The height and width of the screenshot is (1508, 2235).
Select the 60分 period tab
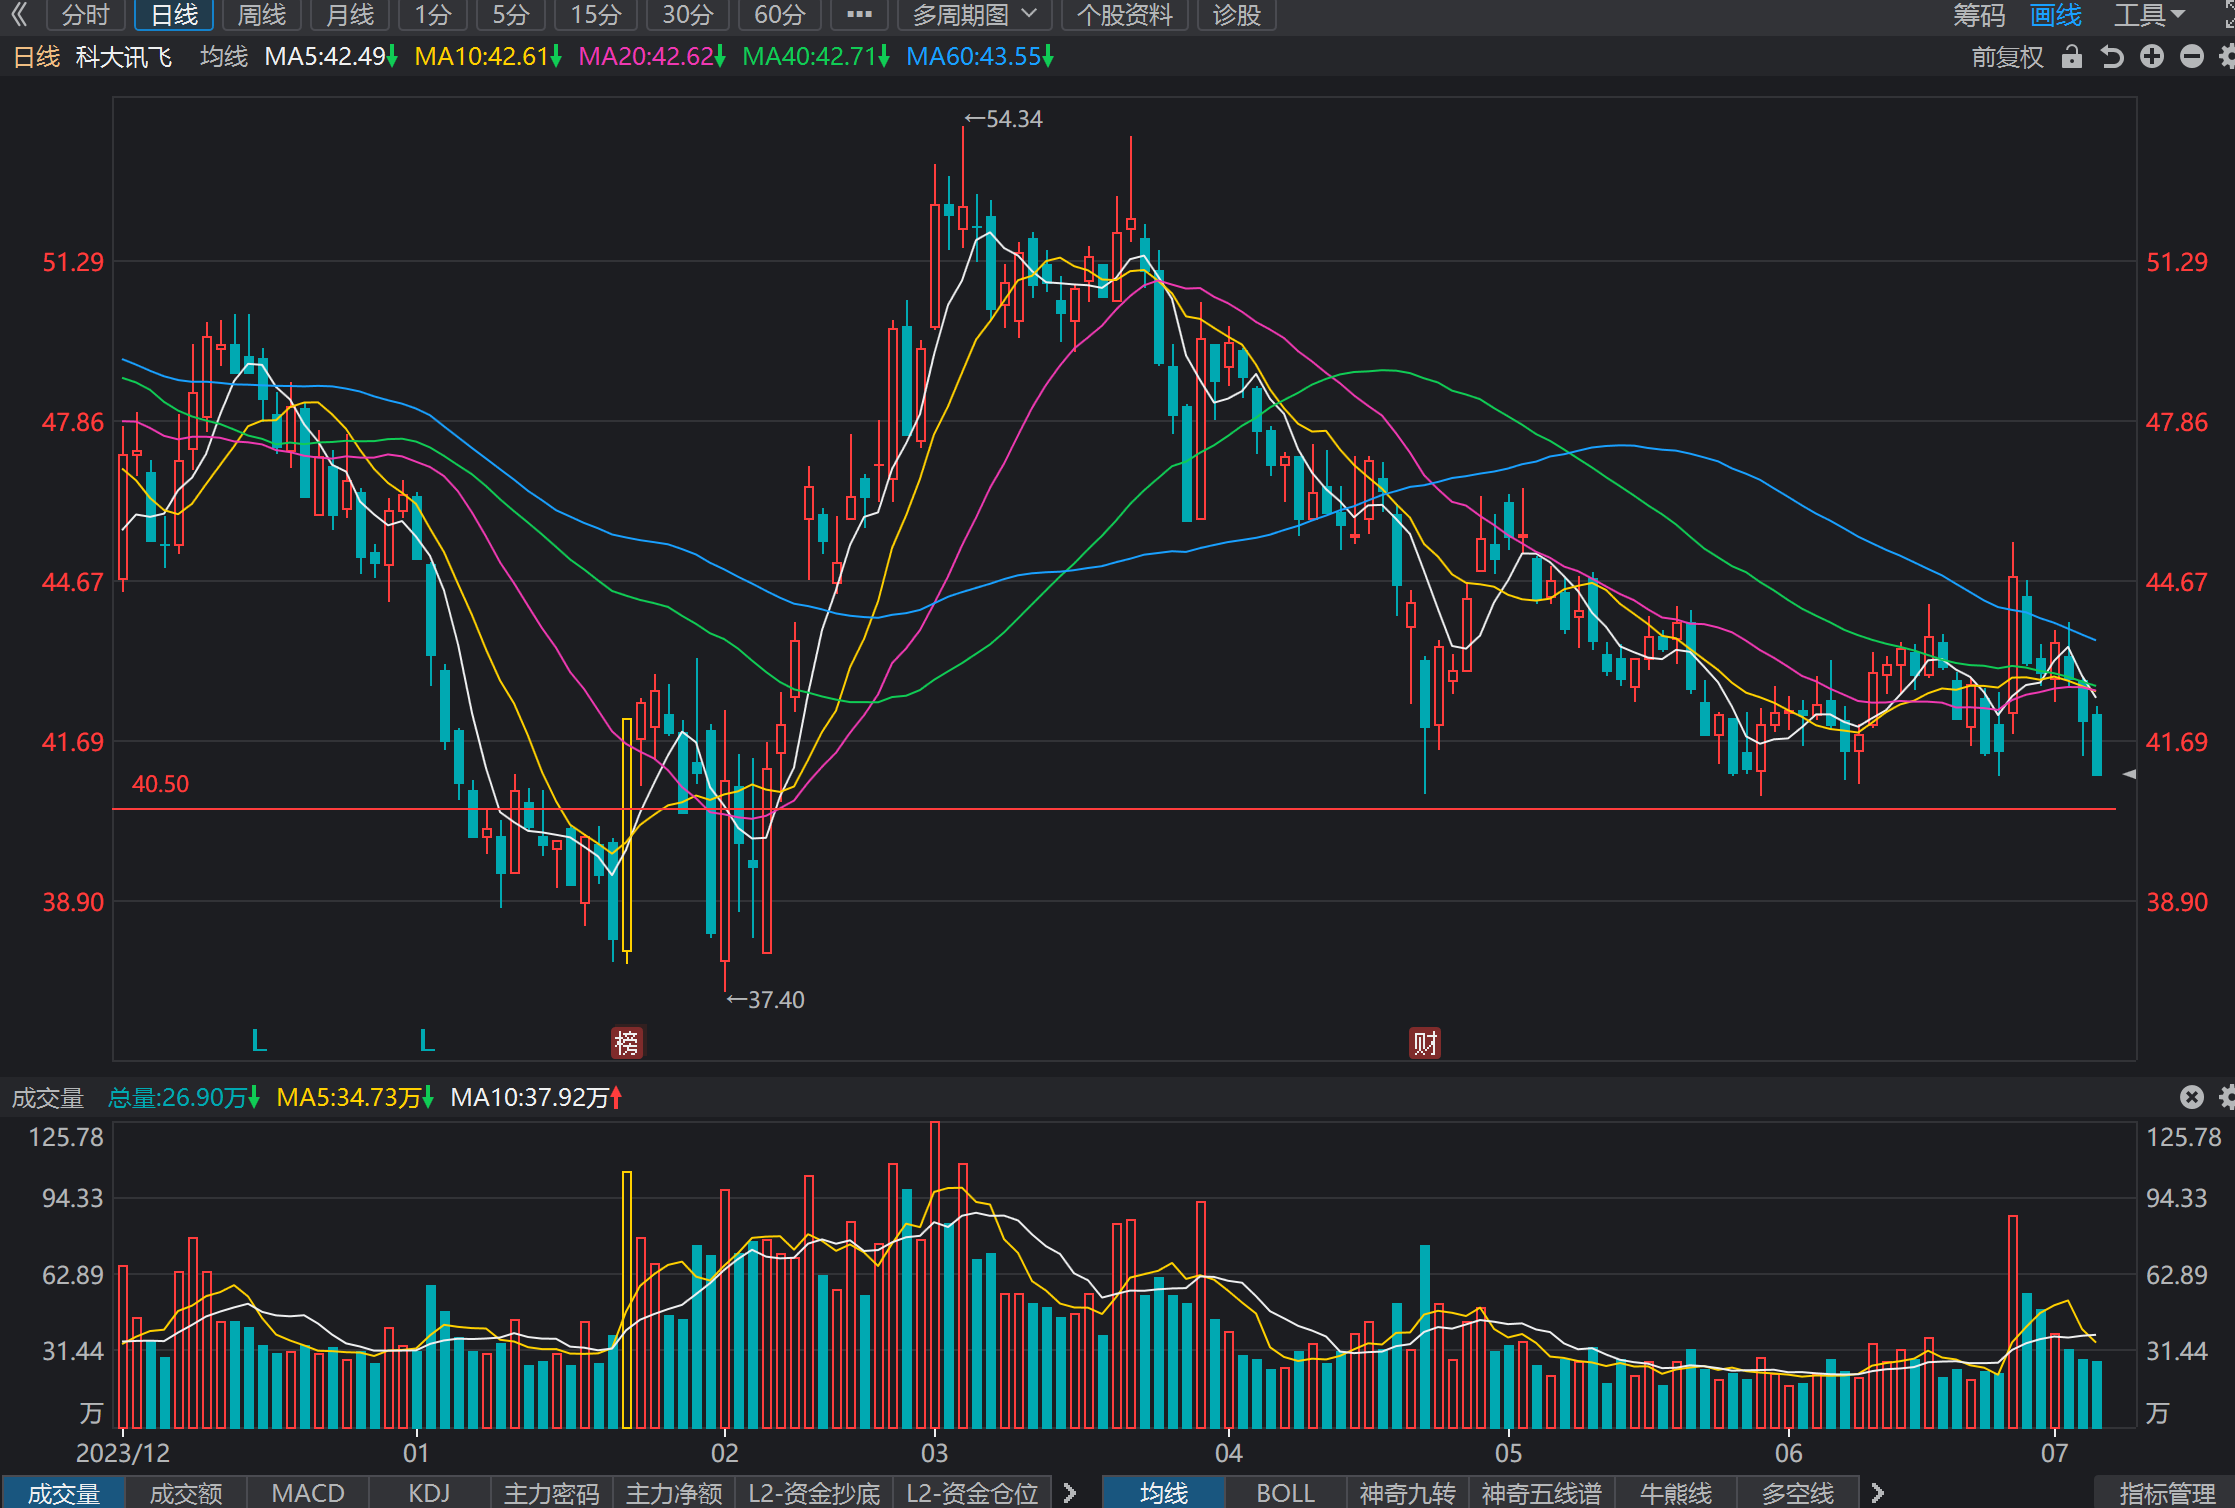point(780,14)
